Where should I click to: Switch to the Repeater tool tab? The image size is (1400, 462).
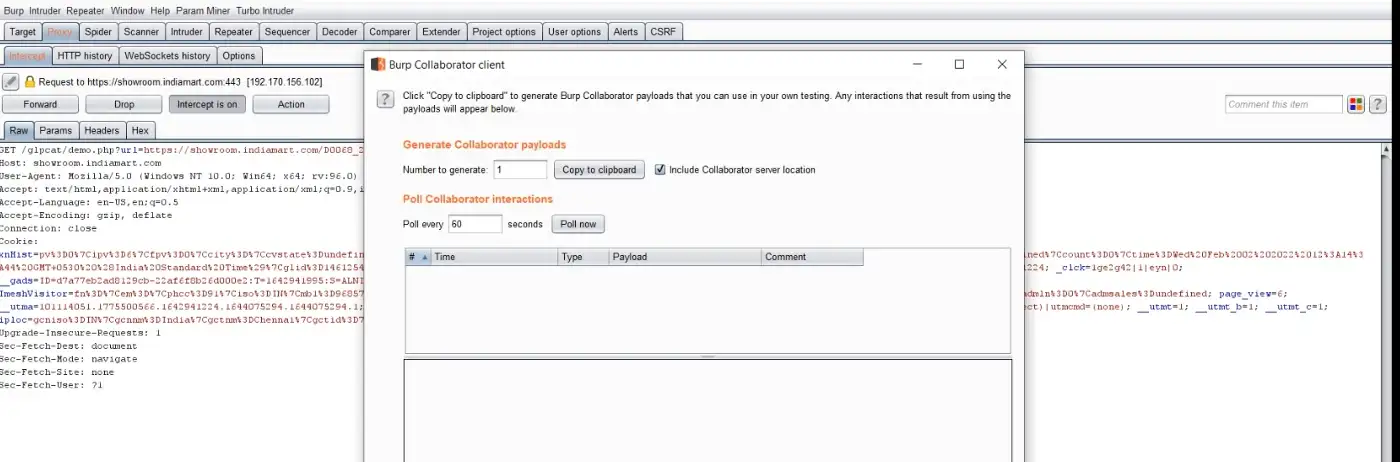(234, 32)
